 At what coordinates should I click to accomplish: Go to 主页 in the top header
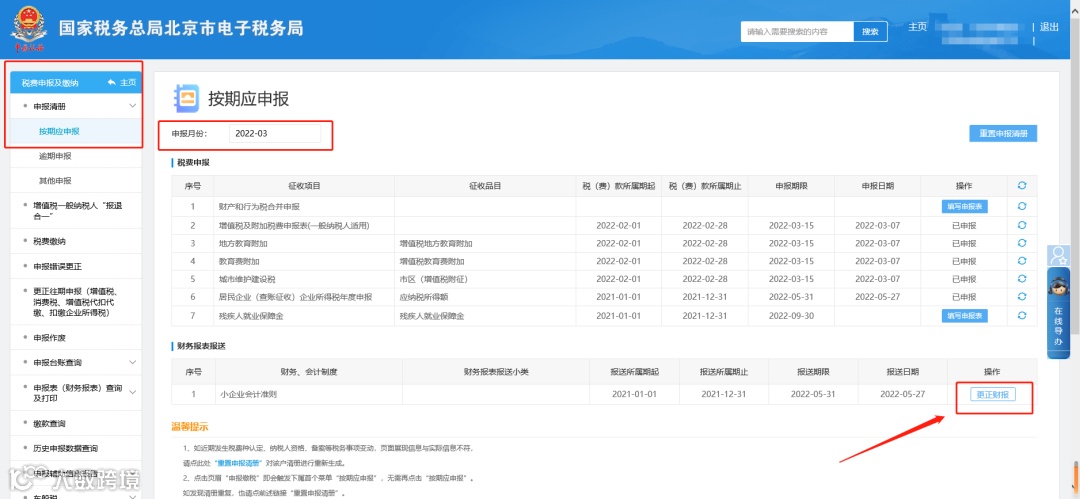pyautogui.click(x=917, y=27)
